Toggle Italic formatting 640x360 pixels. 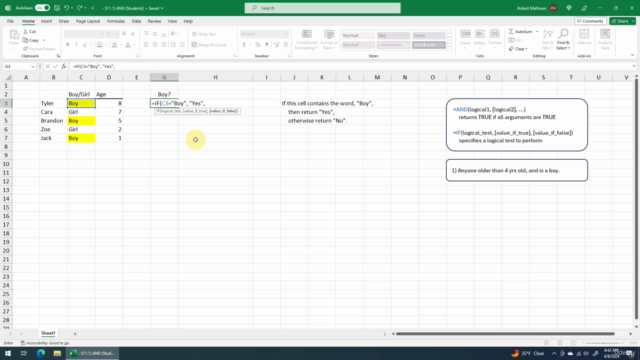click(x=76, y=45)
